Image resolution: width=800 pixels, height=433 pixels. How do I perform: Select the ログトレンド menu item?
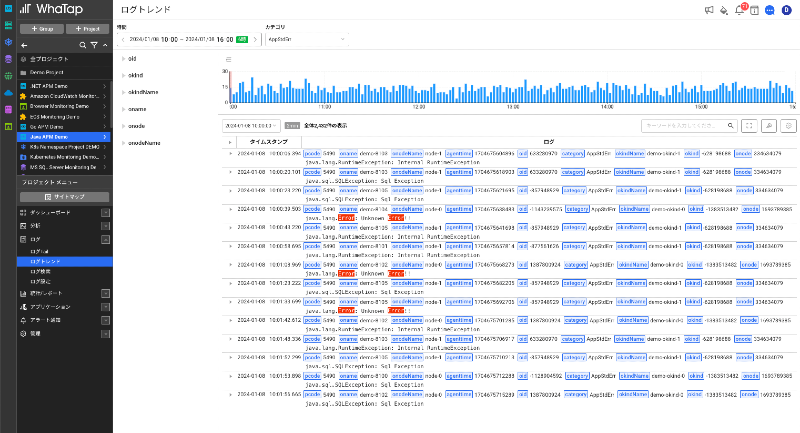click(x=64, y=262)
